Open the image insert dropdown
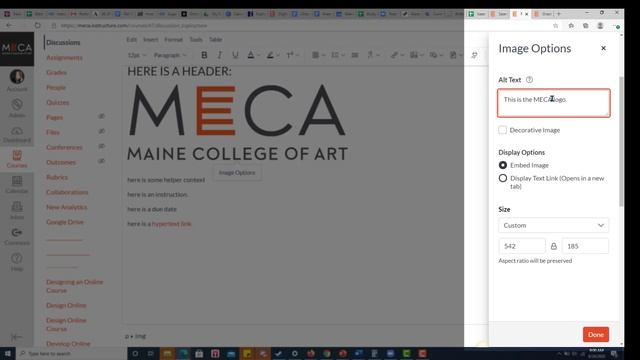 click(416, 55)
